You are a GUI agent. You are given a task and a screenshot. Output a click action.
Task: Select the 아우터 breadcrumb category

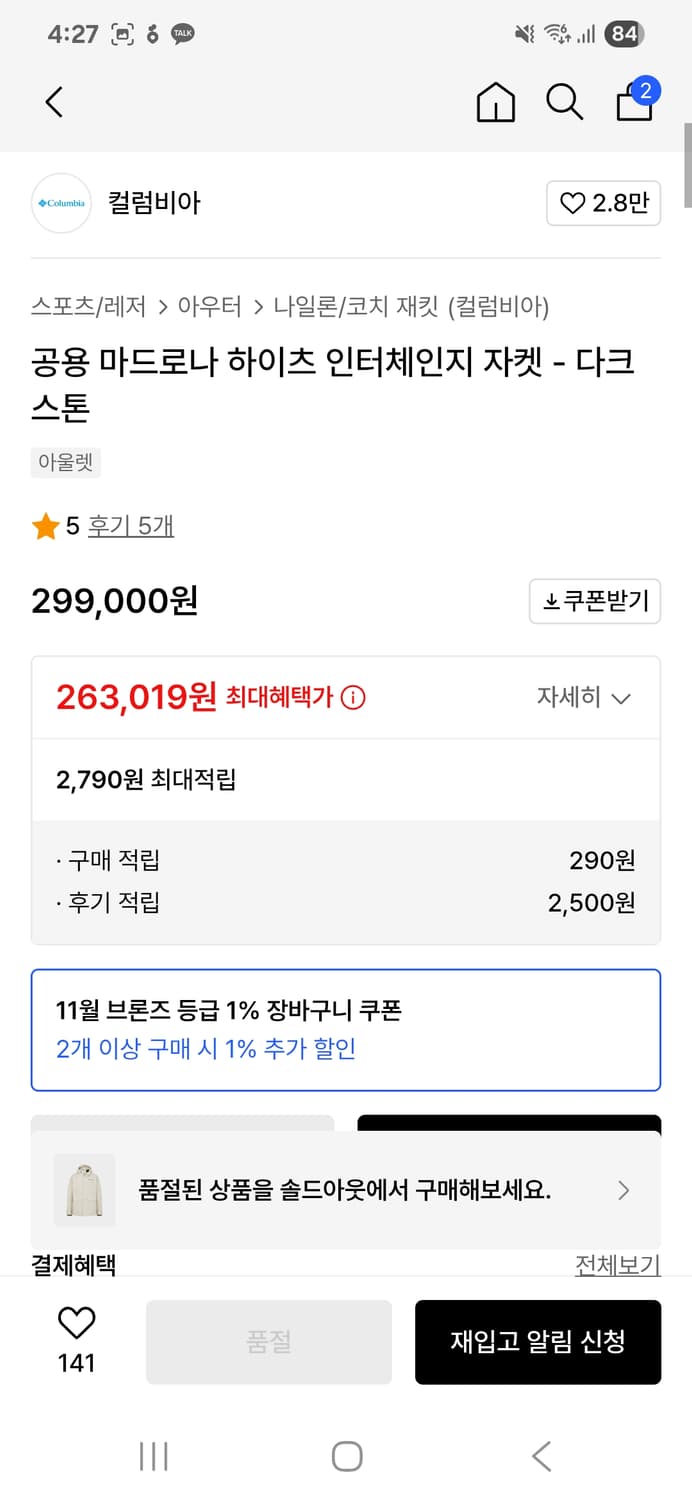pos(206,307)
